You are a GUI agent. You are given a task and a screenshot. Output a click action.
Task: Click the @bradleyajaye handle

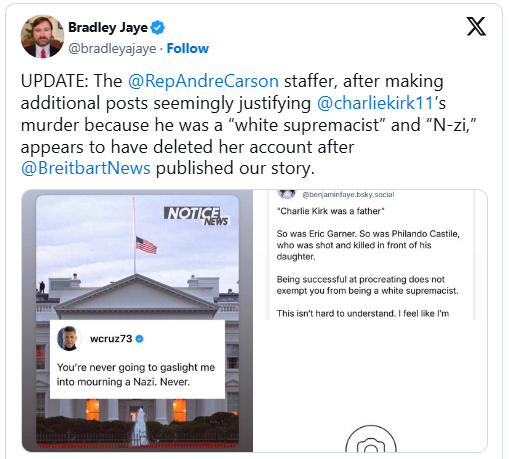tap(112, 49)
